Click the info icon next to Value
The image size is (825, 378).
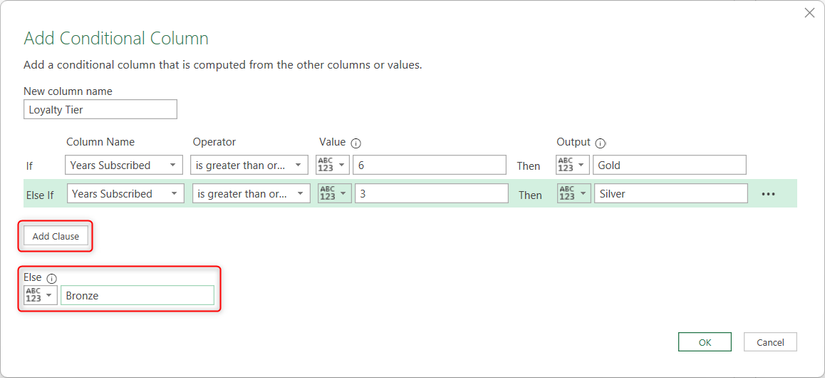(356, 143)
